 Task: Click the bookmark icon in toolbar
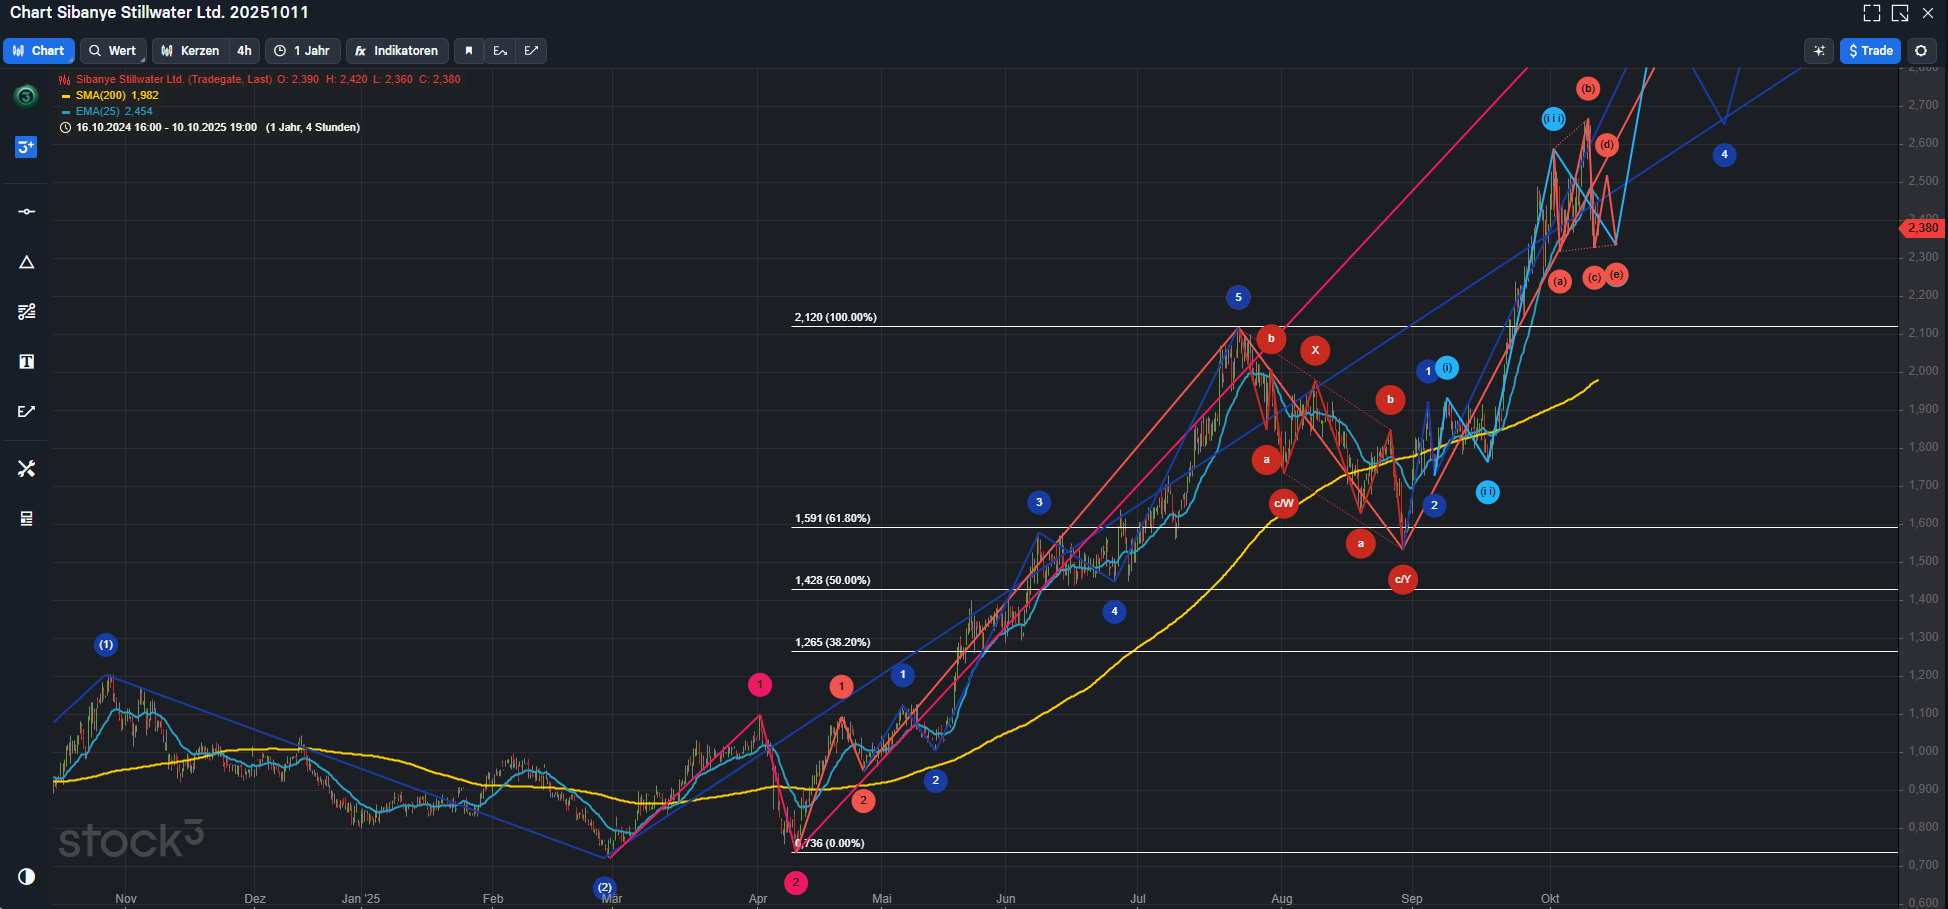click(x=468, y=51)
